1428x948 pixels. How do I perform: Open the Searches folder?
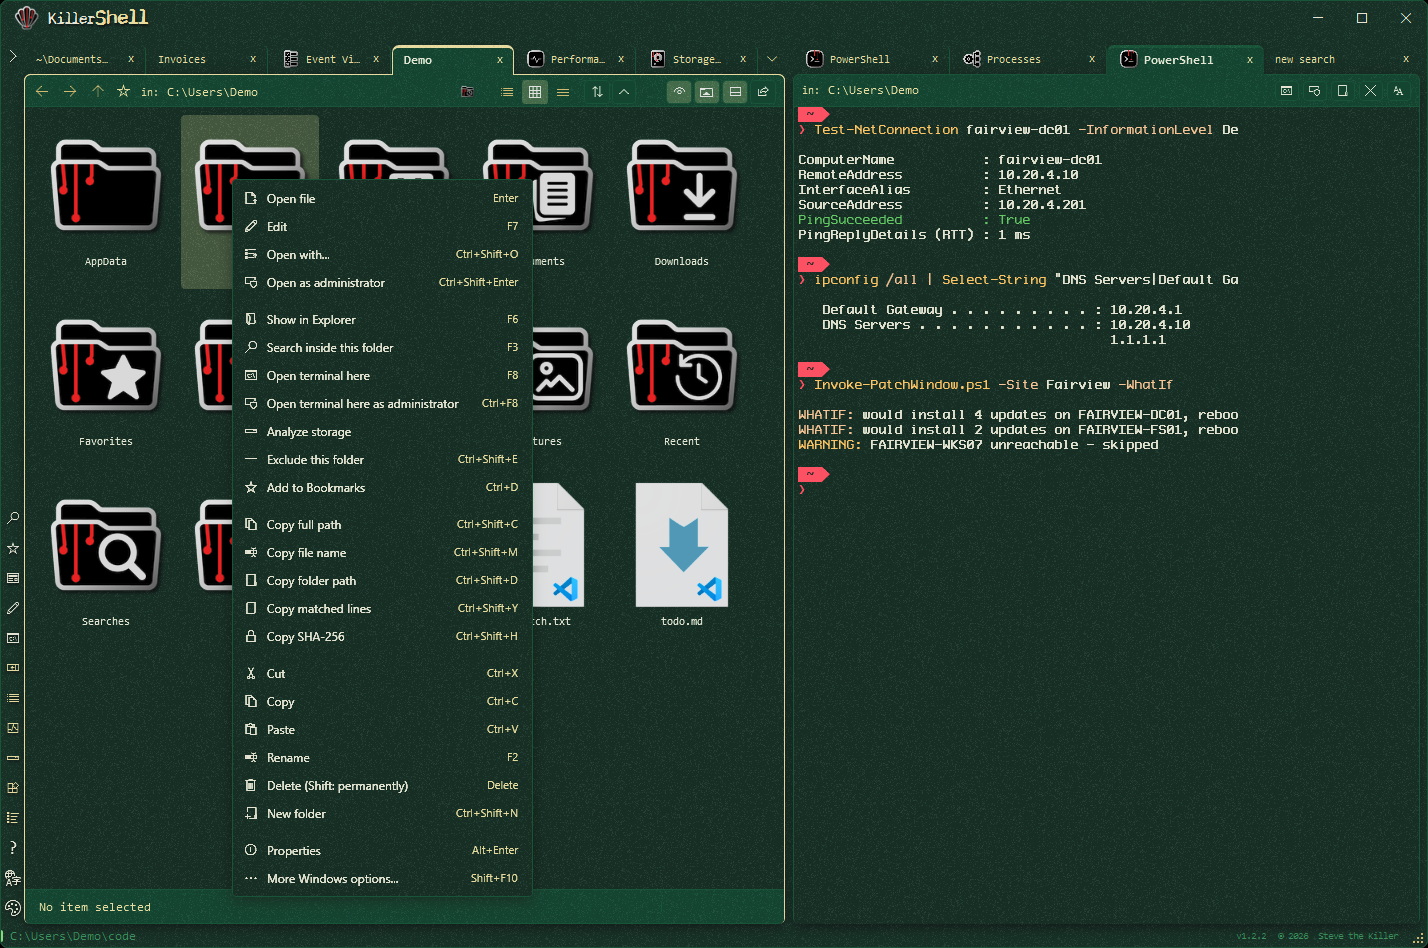[x=106, y=561]
